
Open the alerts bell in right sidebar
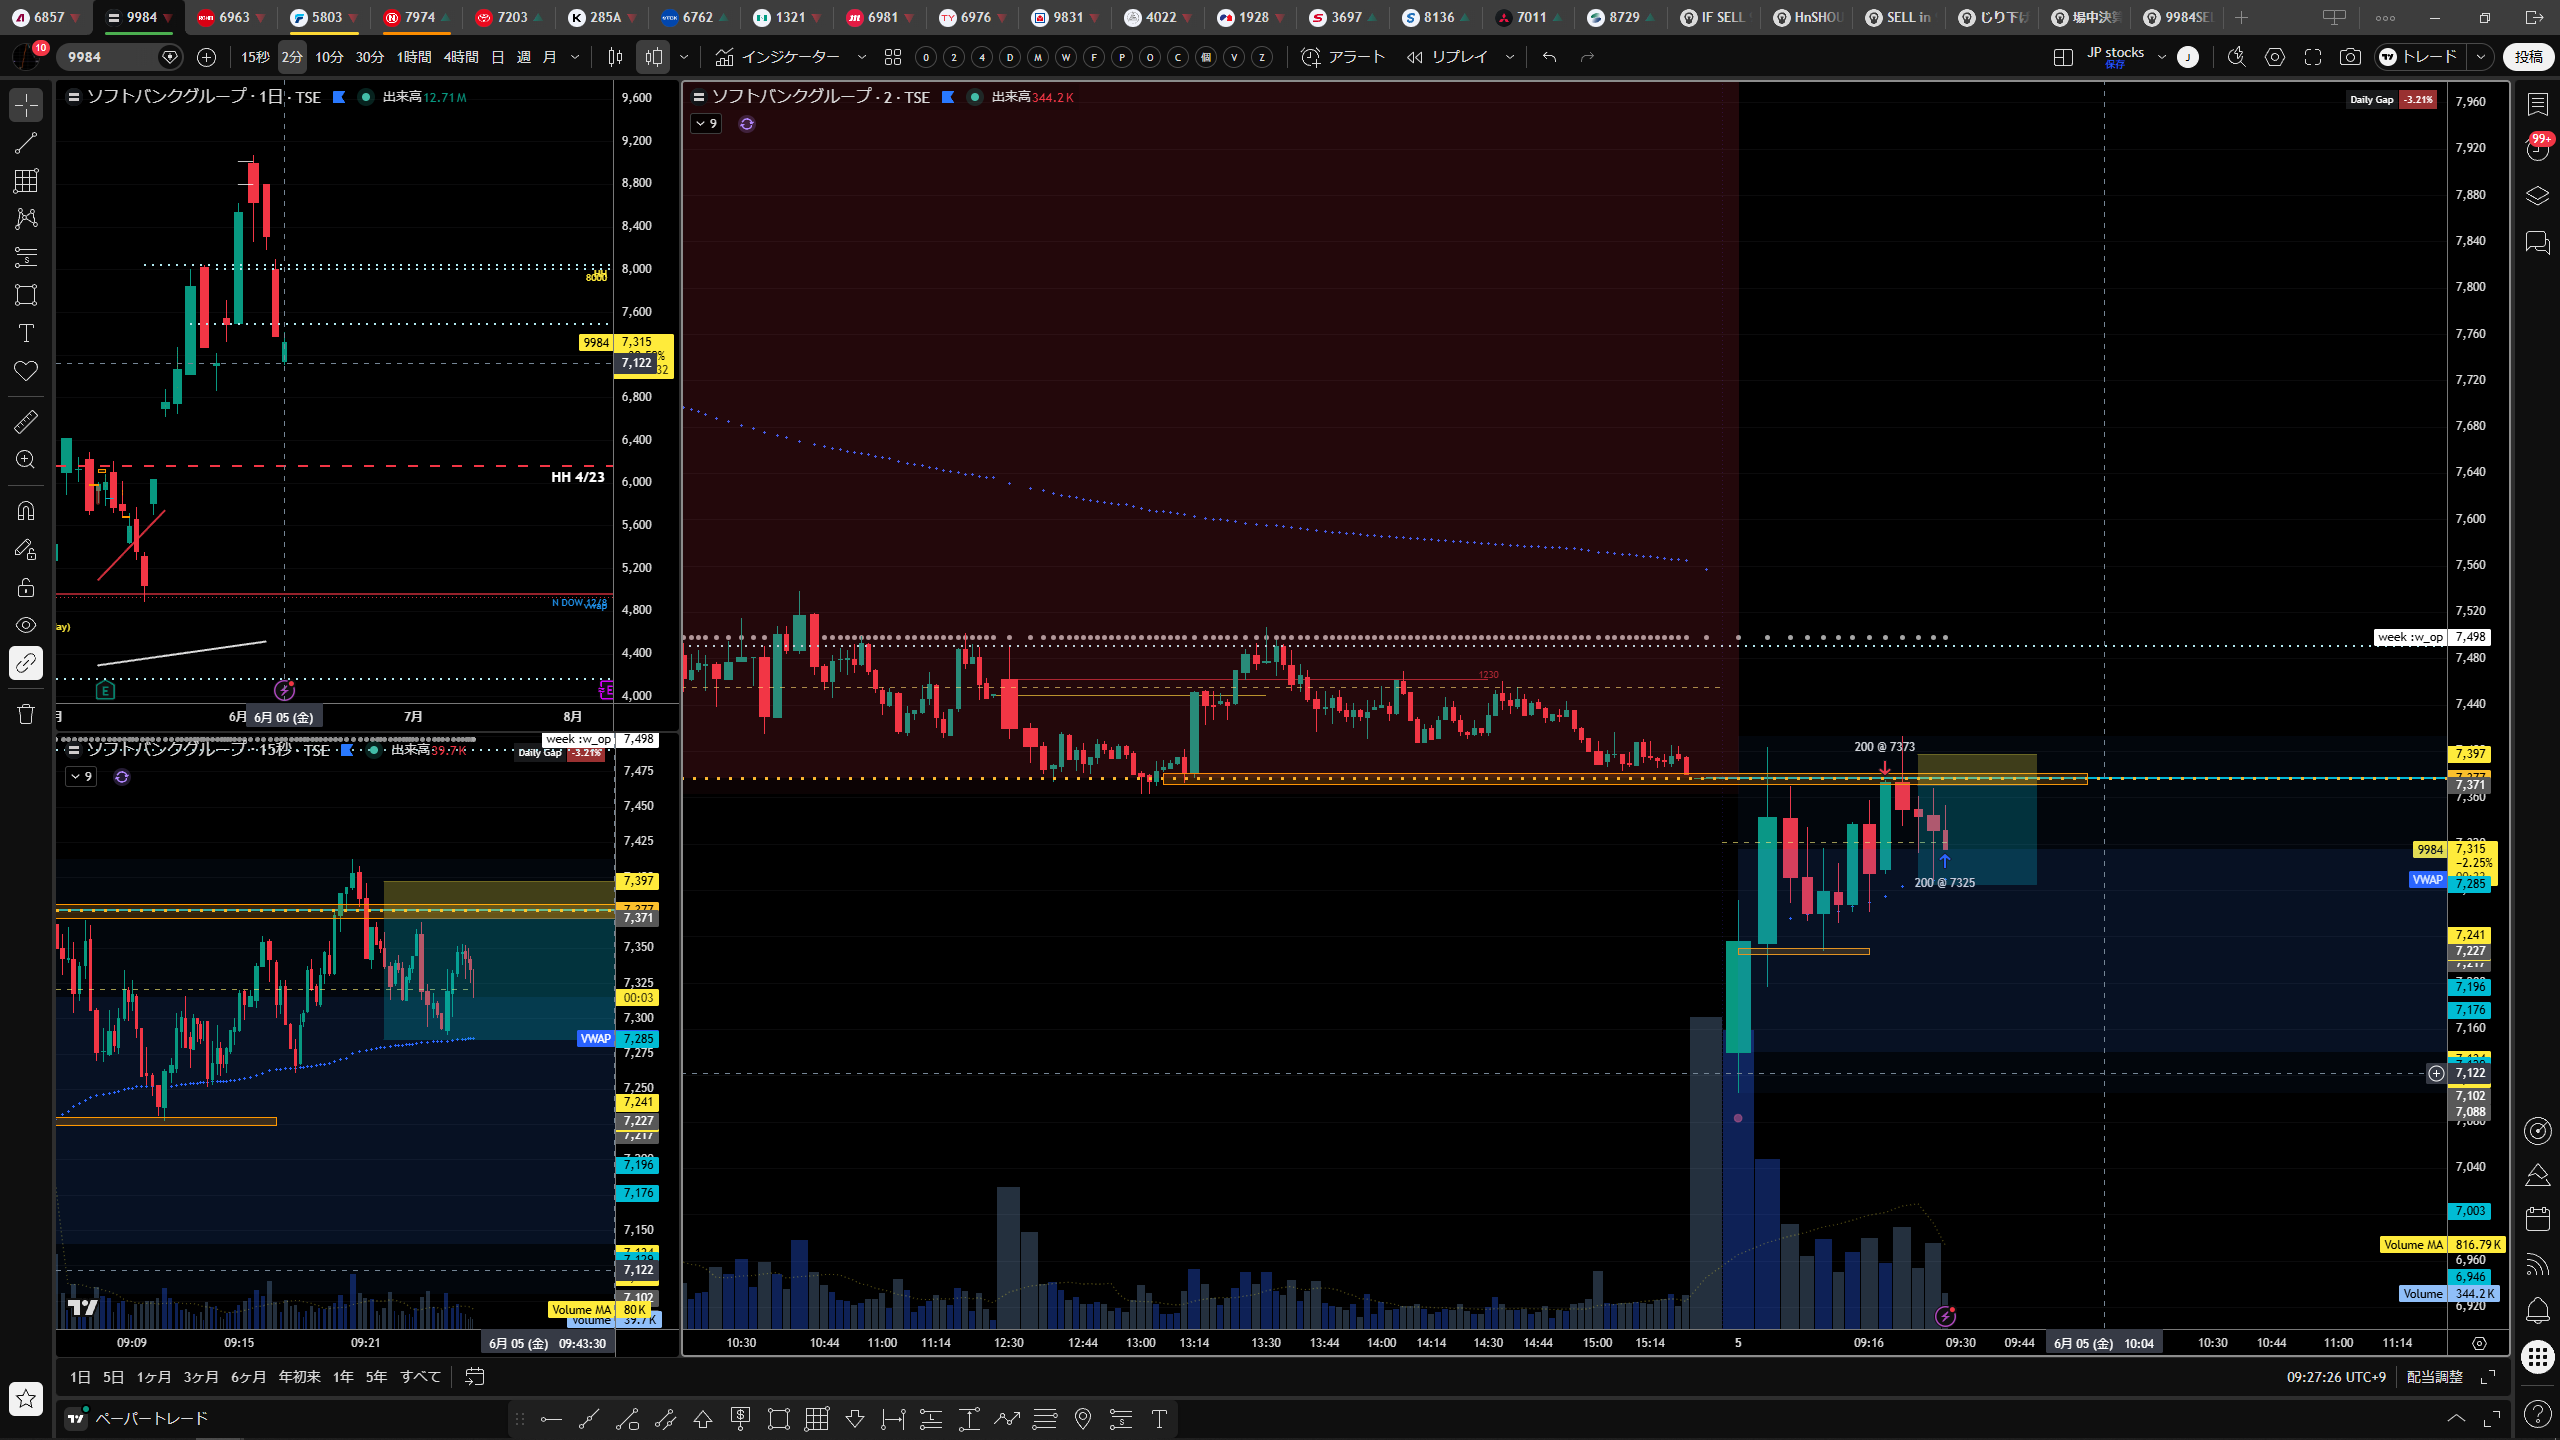pyautogui.click(x=2537, y=1310)
